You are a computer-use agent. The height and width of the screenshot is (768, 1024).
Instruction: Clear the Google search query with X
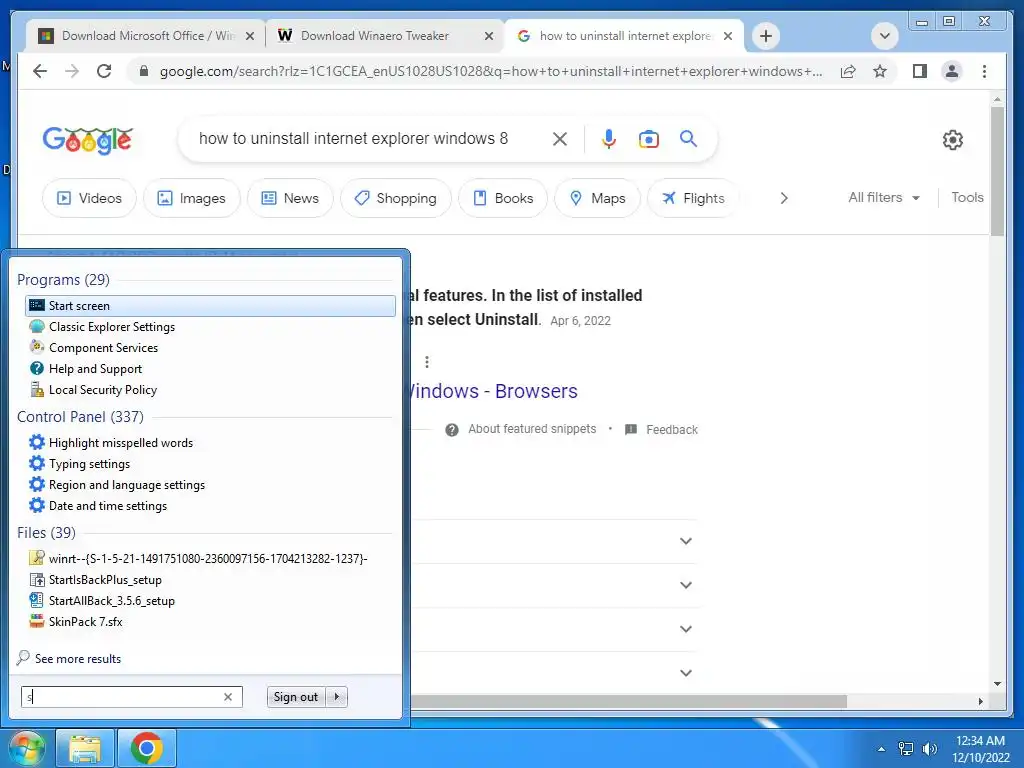[x=560, y=139]
